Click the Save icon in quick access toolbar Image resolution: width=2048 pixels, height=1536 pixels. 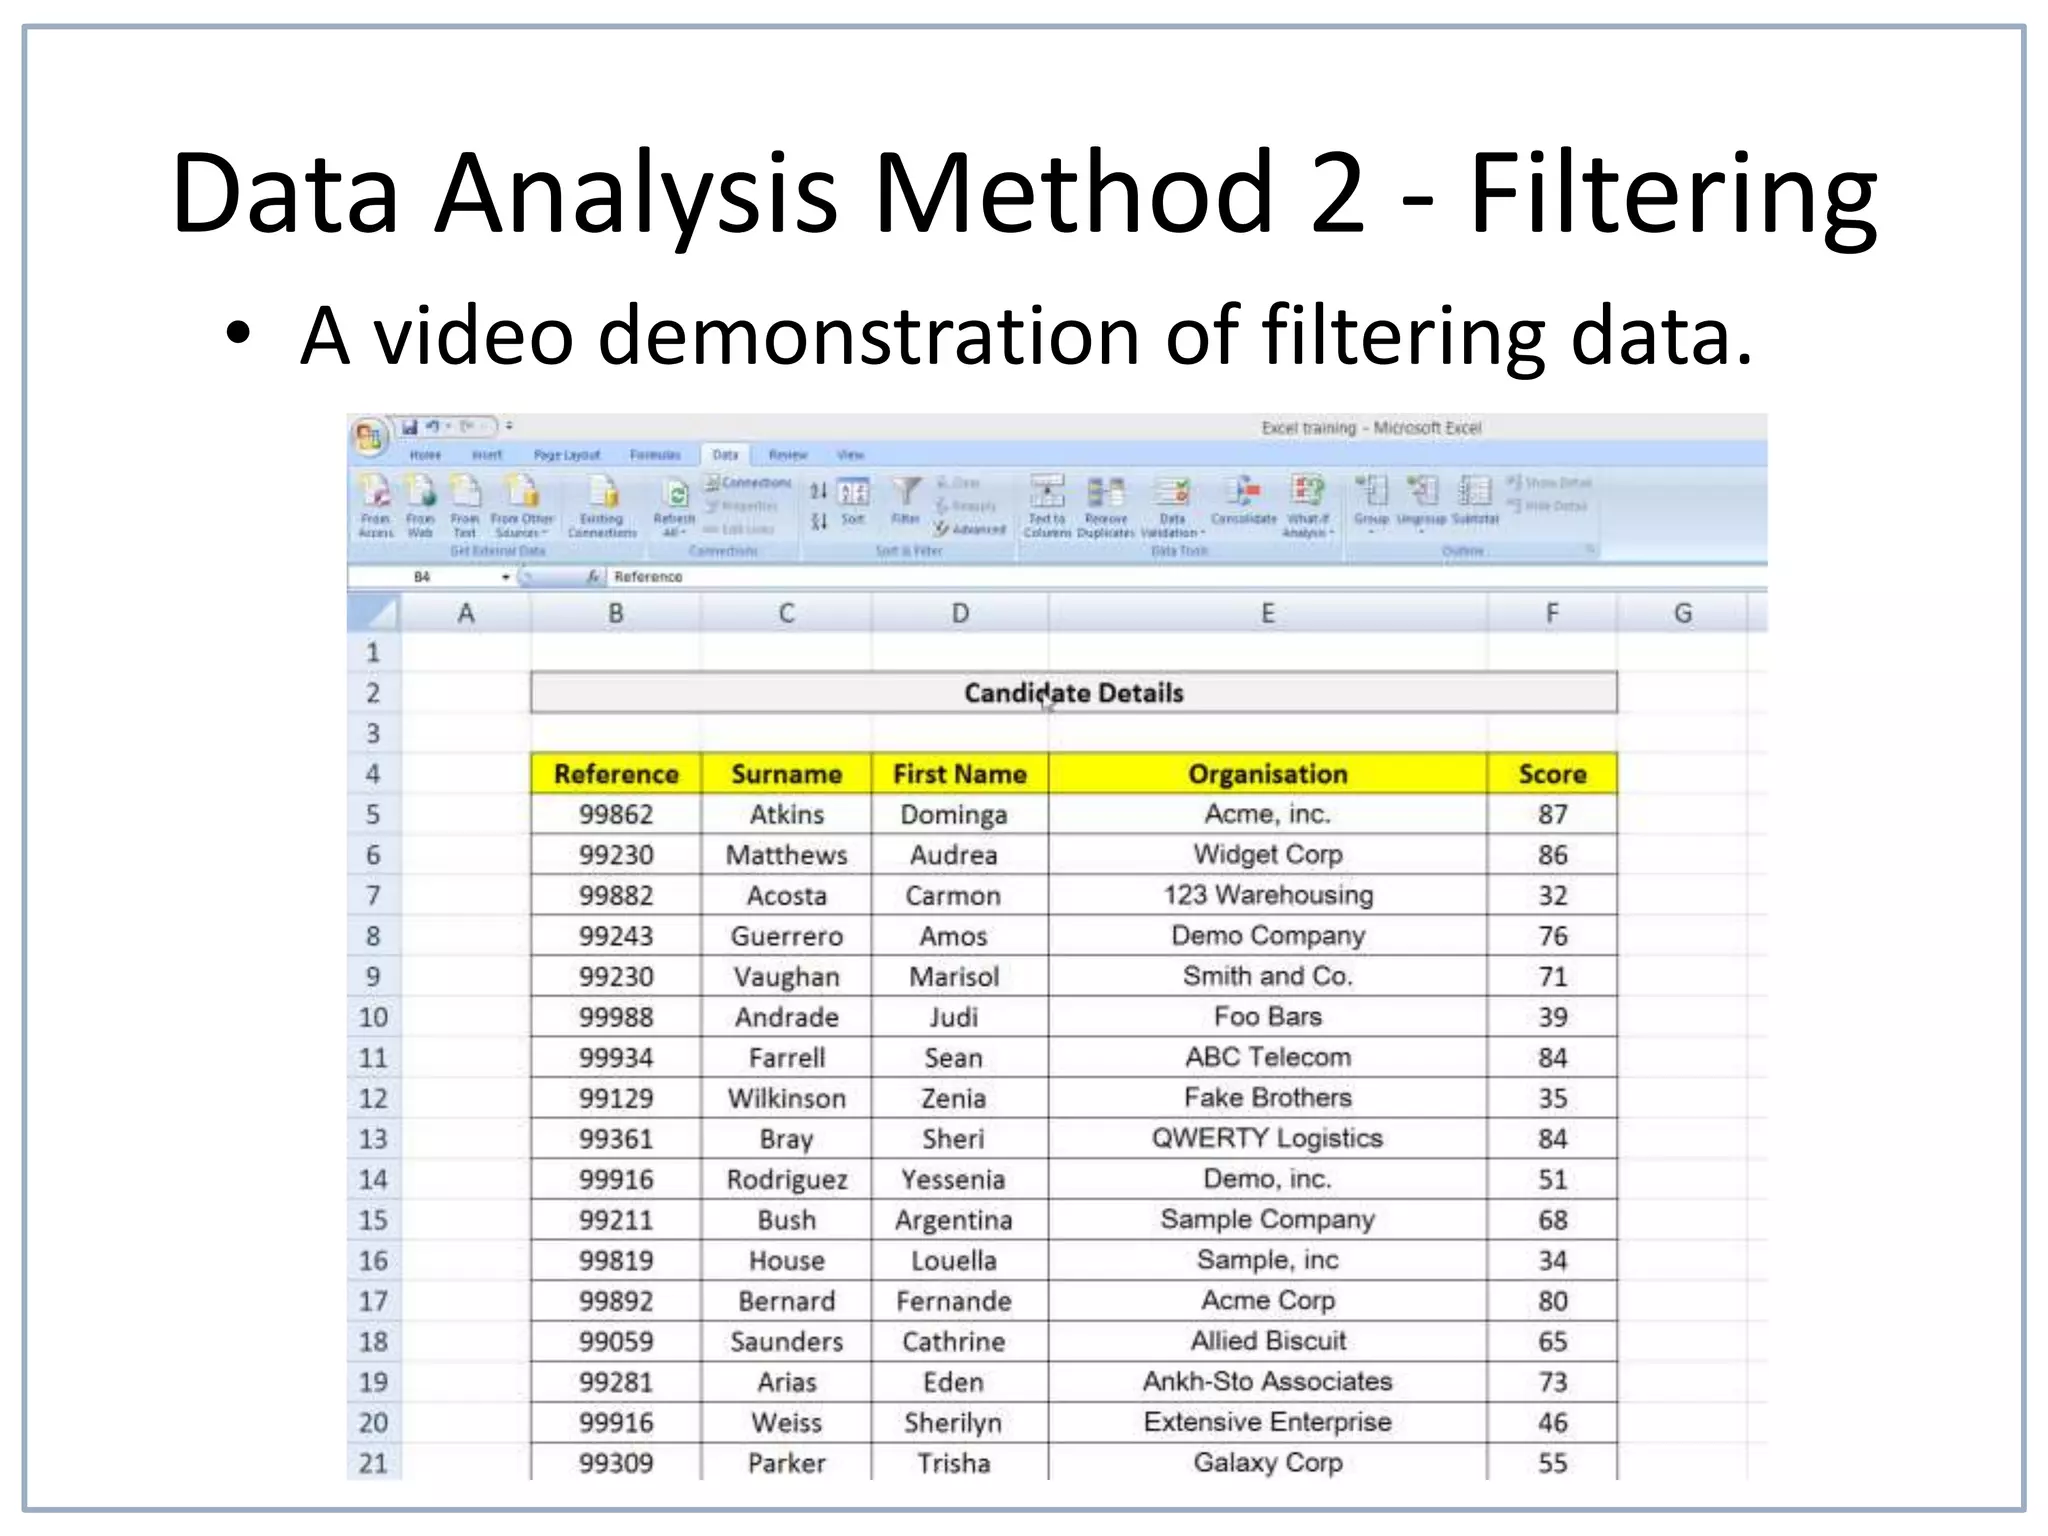coord(410,427)
